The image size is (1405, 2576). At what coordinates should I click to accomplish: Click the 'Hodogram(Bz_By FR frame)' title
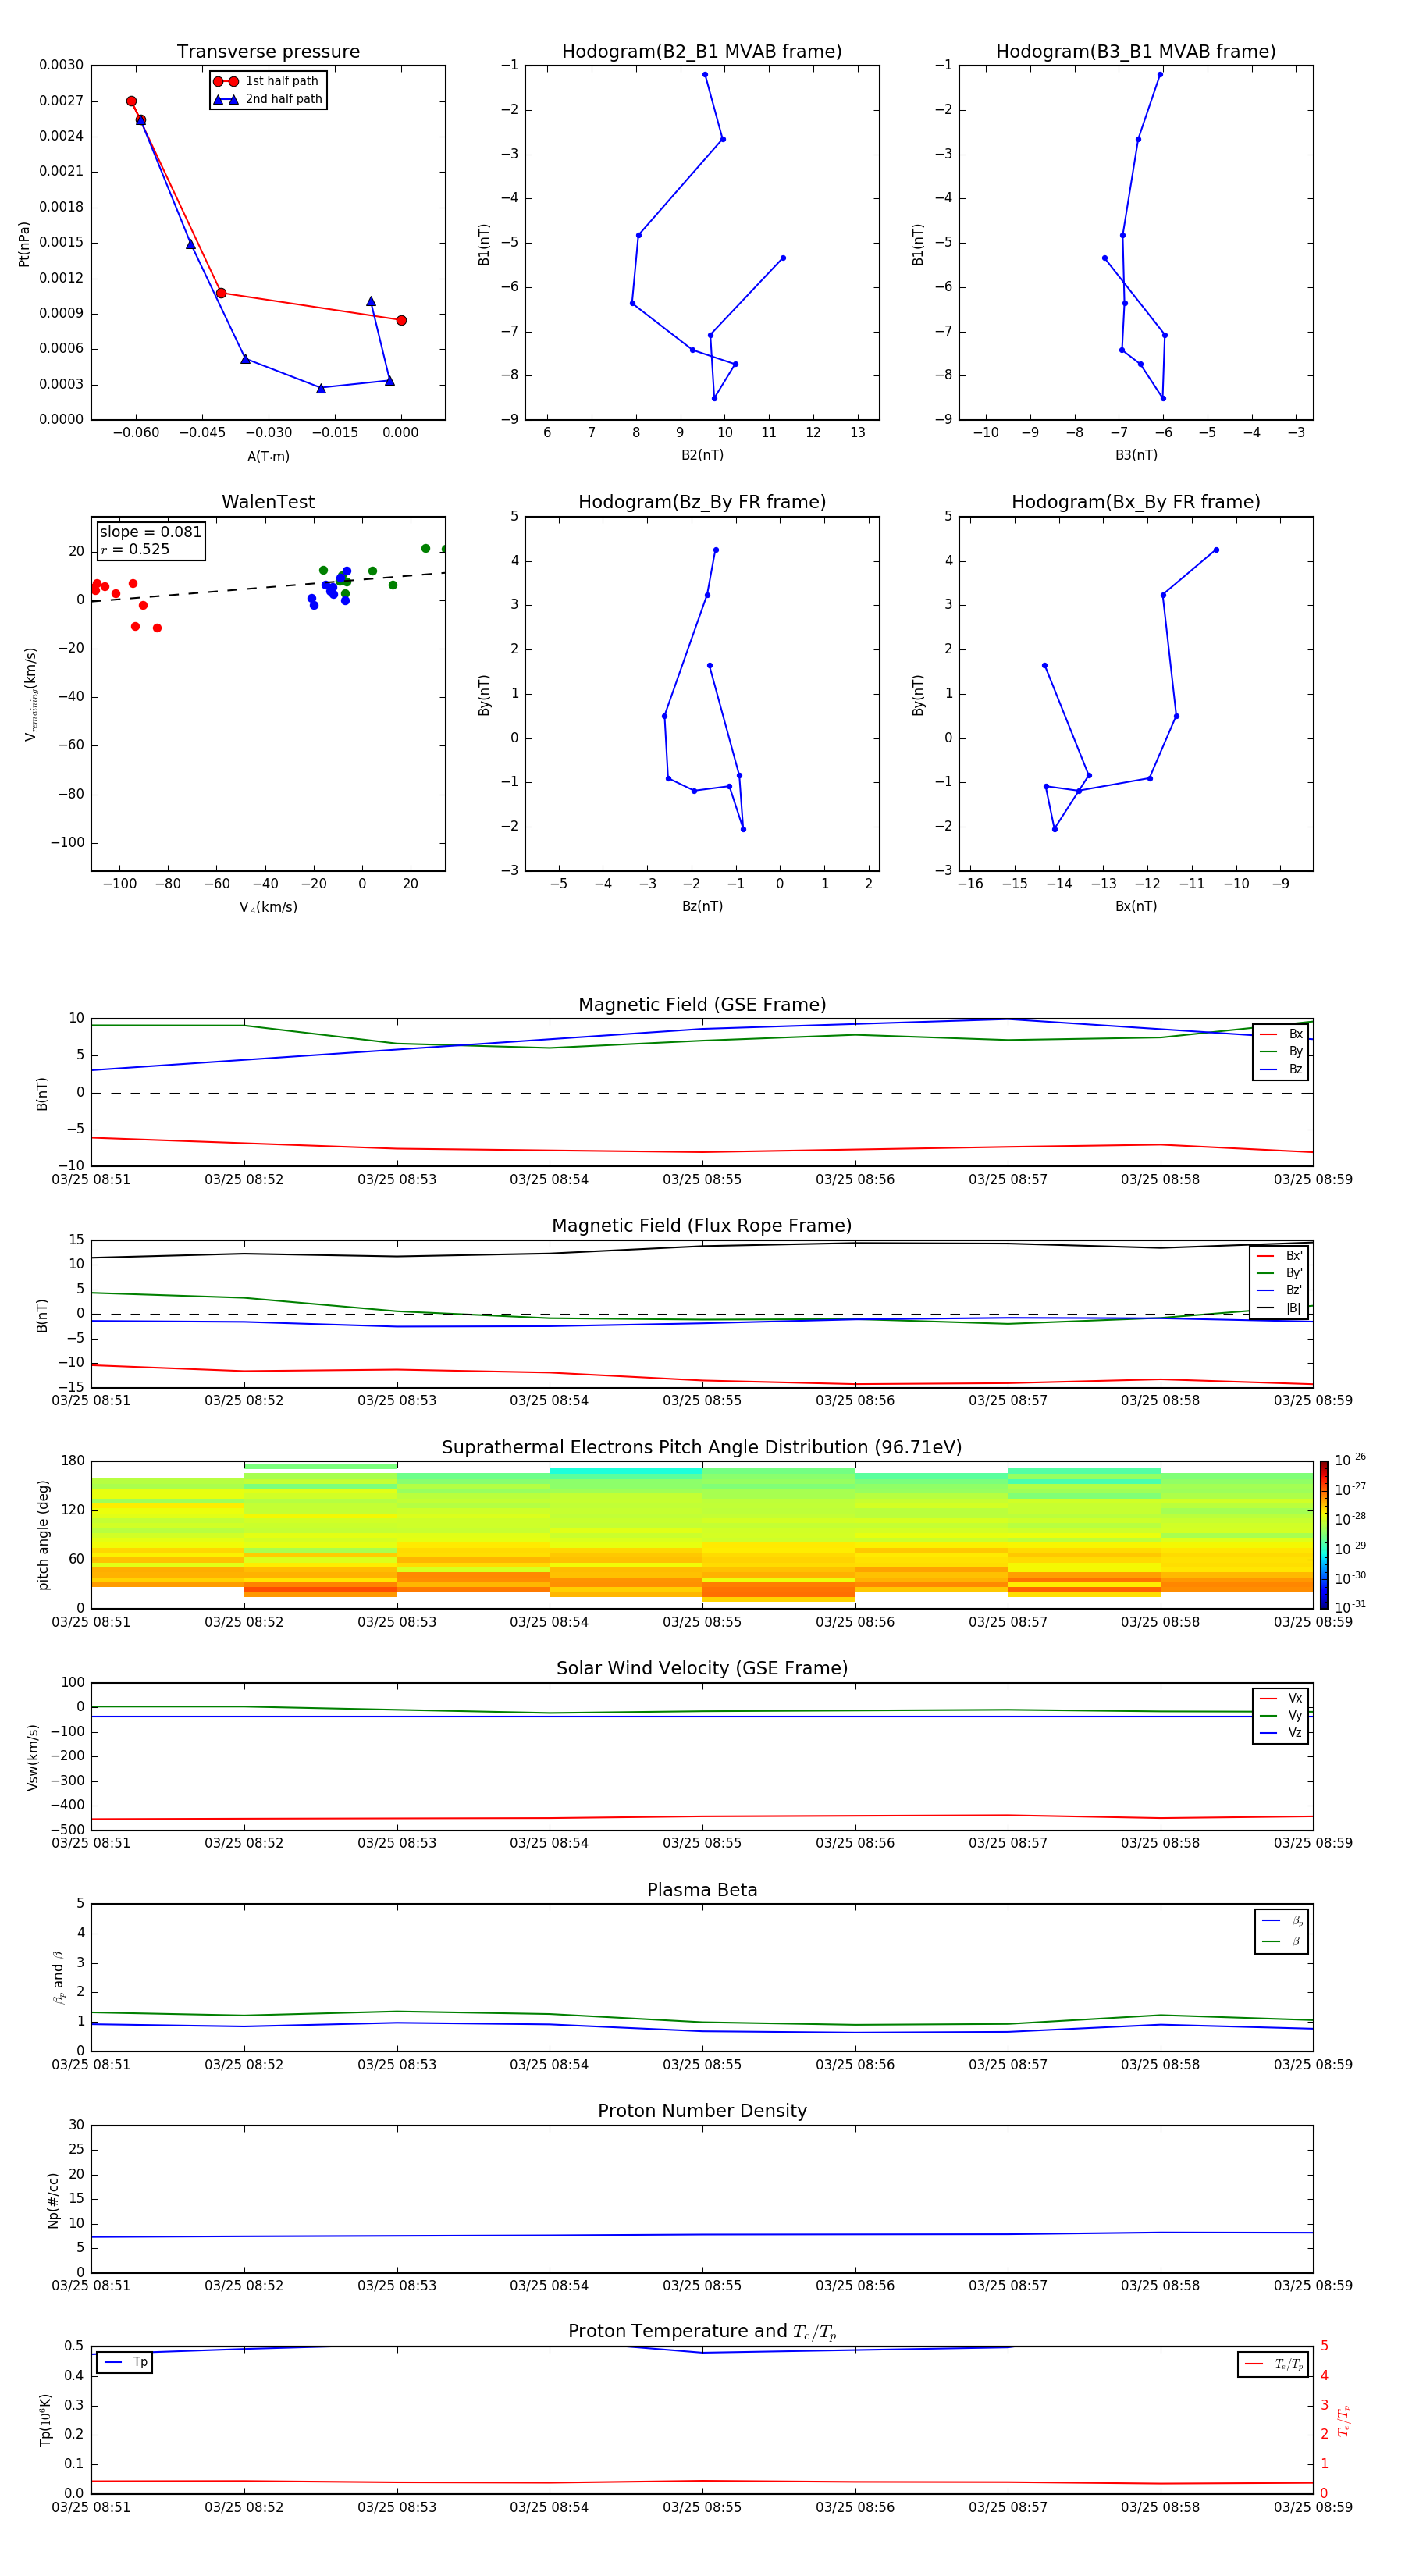click(x=702, y=502)
